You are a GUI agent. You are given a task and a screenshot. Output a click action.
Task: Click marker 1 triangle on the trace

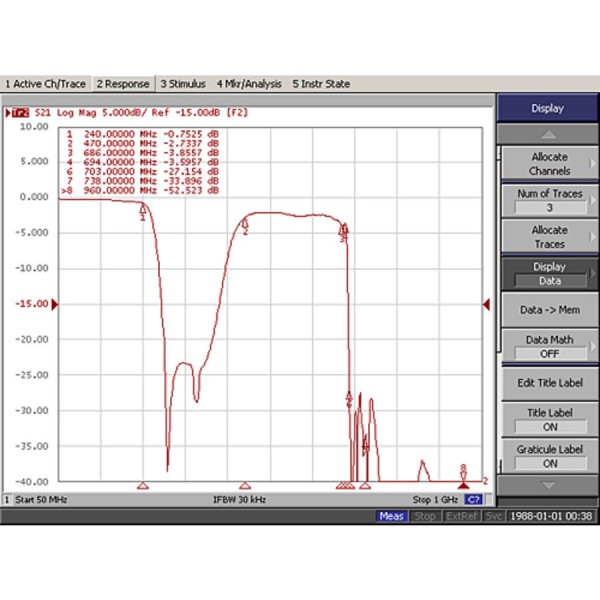[143, 208]
